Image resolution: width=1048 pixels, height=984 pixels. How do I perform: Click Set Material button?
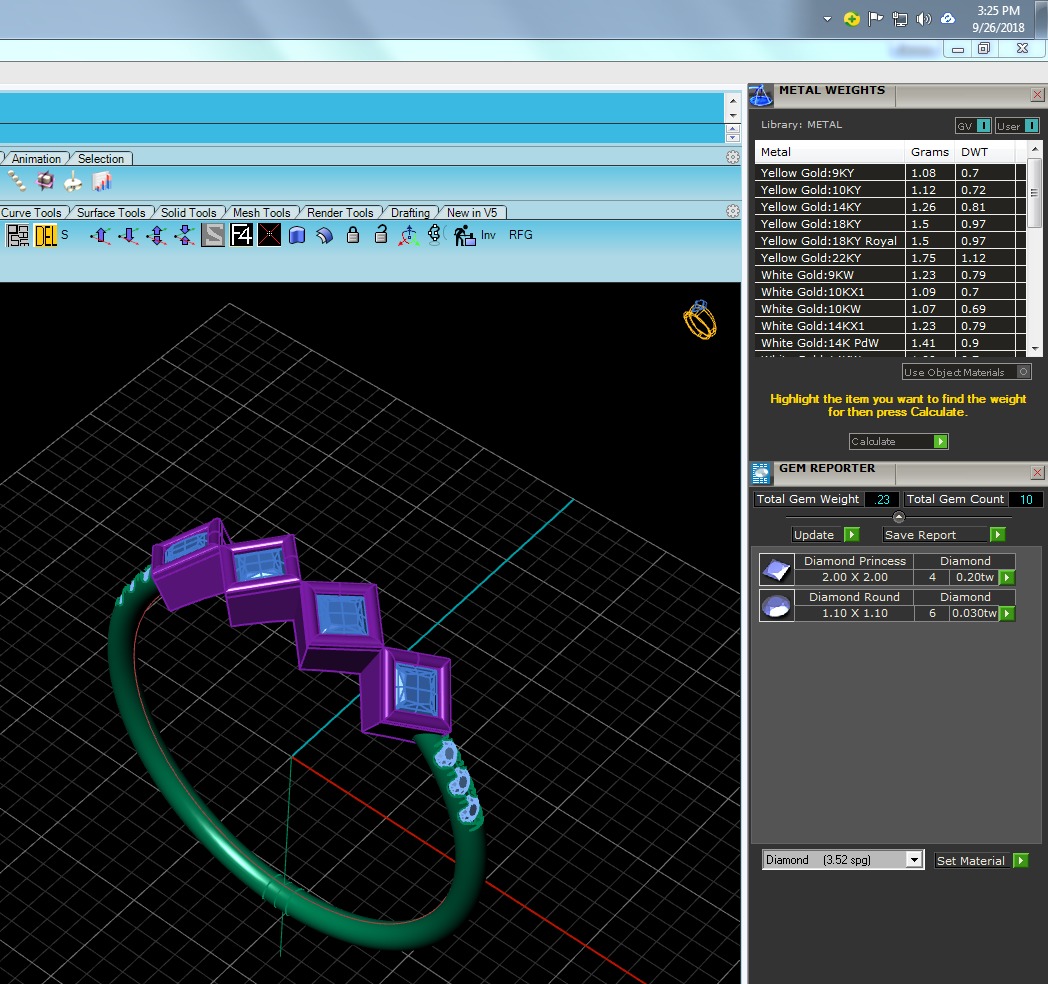click(x=980, y=860)
